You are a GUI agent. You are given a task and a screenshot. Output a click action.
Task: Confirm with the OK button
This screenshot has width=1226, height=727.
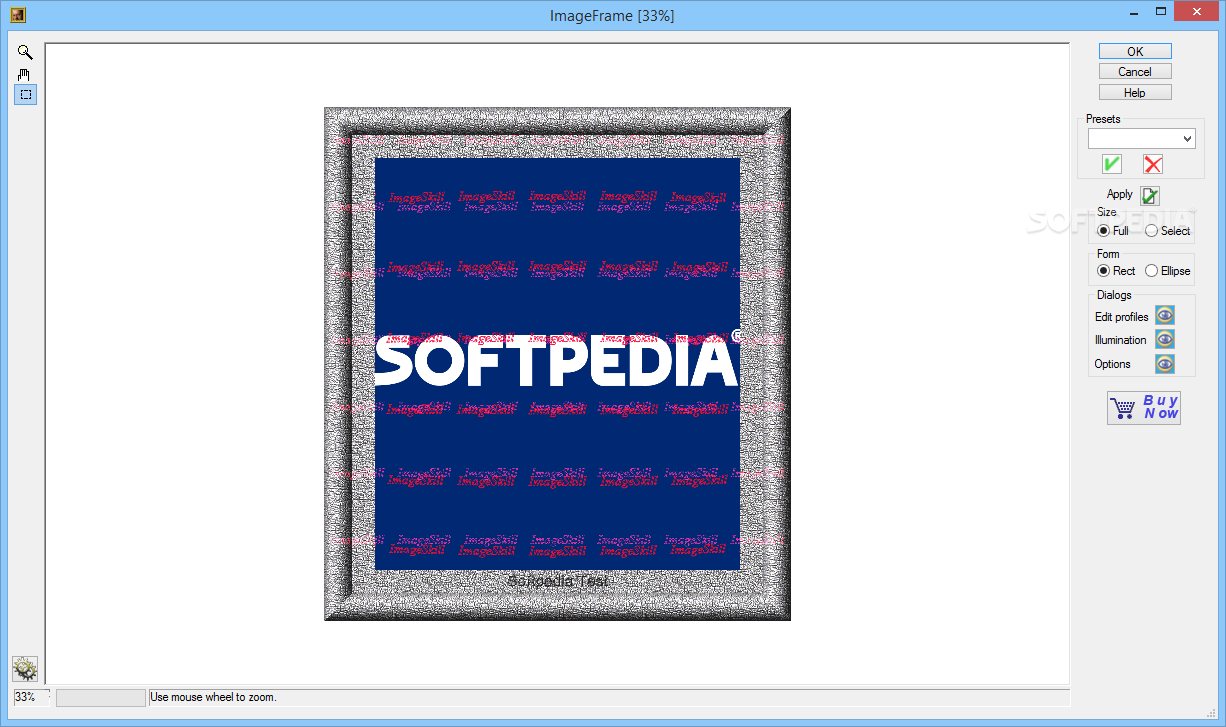click(1135, 51)
